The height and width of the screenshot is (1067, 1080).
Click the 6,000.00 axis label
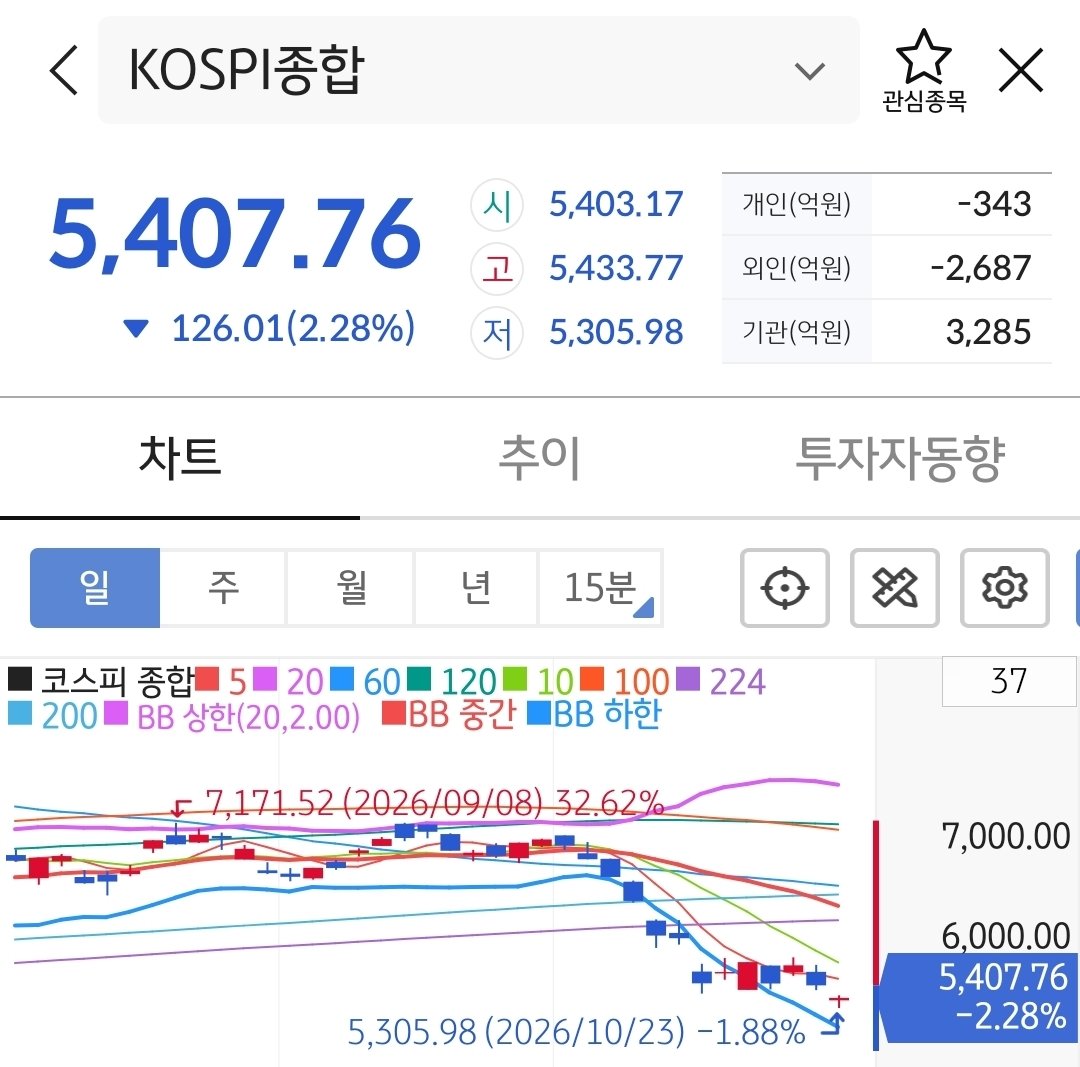pyautogui.click(x=1006, y=936)
